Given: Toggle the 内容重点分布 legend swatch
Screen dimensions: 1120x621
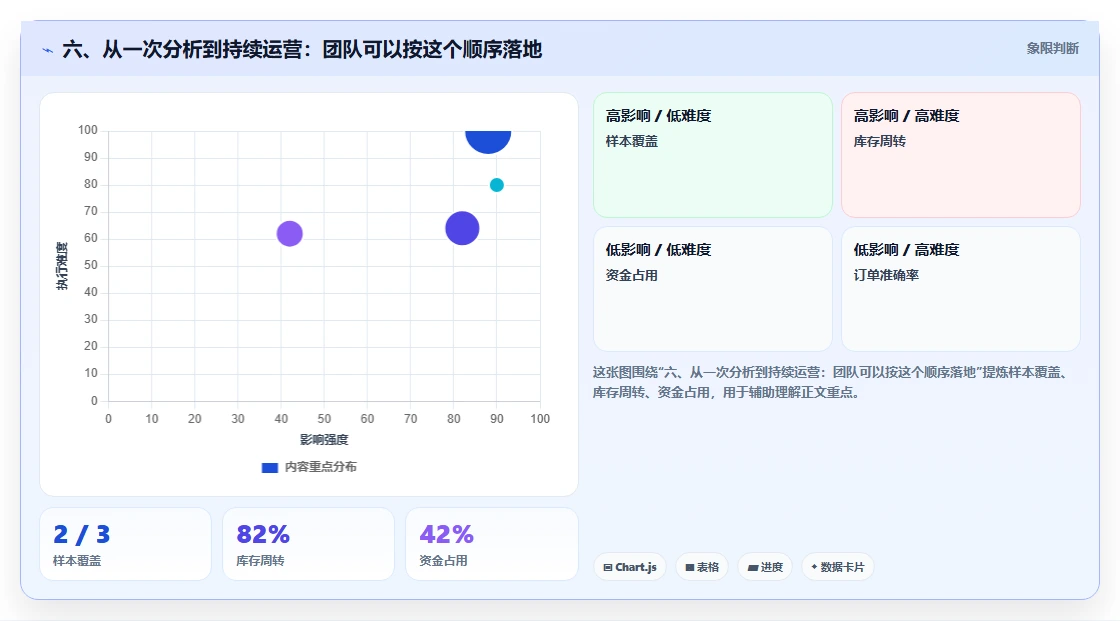Looking at the screenshot, I should point(269,467).
